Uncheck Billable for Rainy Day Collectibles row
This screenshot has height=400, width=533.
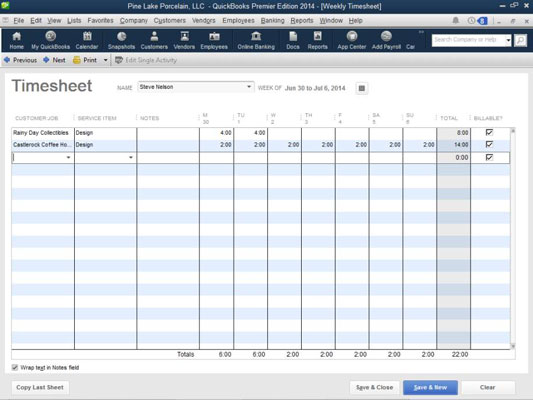coord(489,132)
